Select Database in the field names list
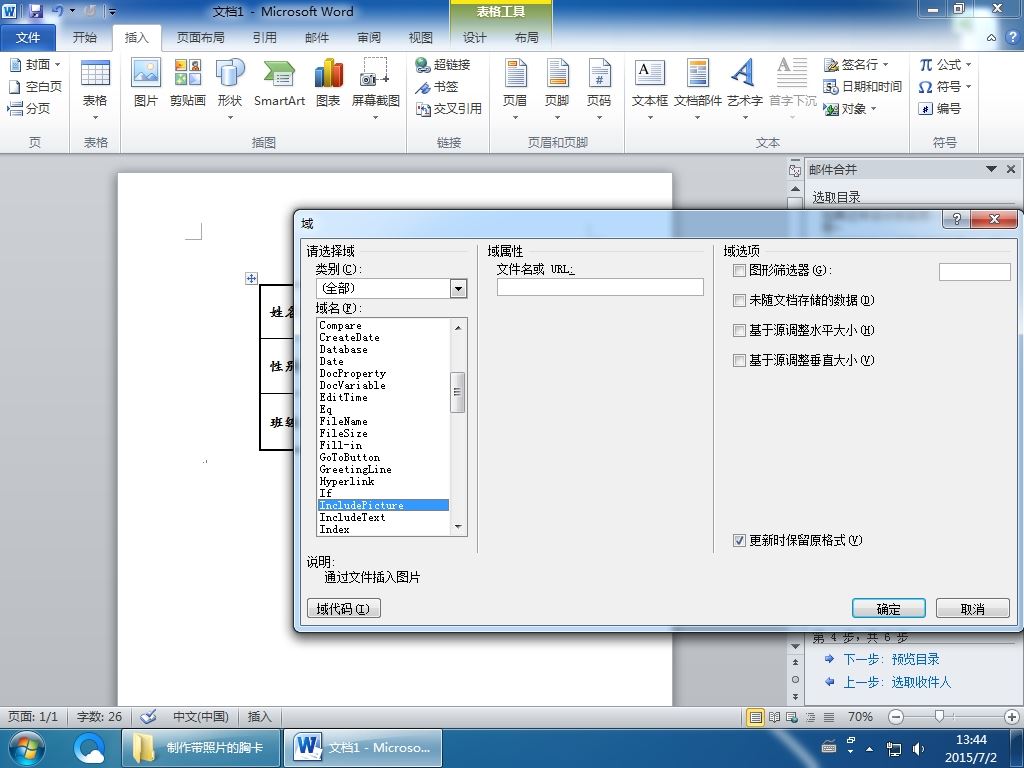Image resolution: width=1024 pixels, height=768 pixels. pyautogui.click(x=383, y=349)
